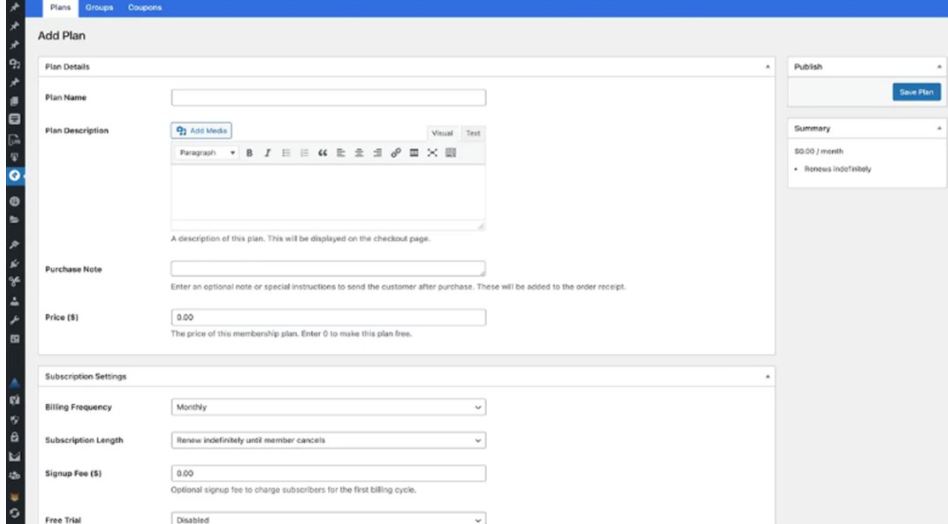Open the Billing Frequency dropdown

coord(328,407)
